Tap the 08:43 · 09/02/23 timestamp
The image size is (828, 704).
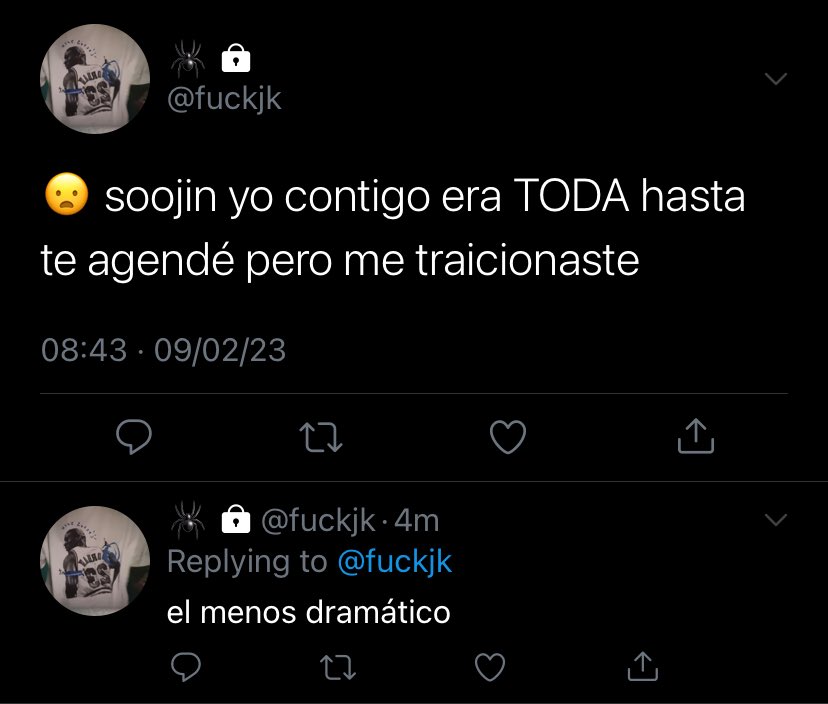pyautogui.click(x=164, y=350)
